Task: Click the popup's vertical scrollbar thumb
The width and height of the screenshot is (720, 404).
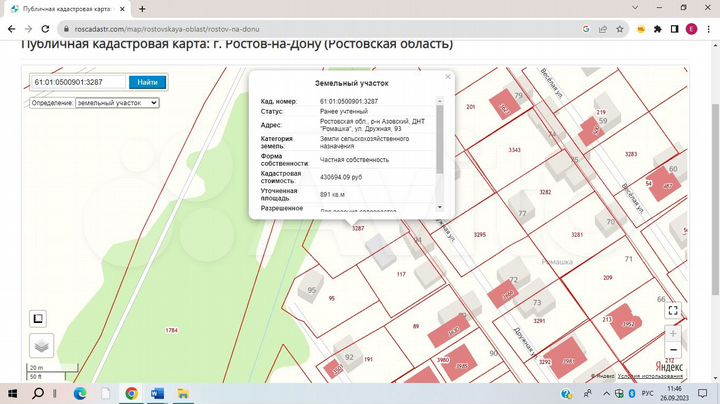Action: (x=439, y=139)
